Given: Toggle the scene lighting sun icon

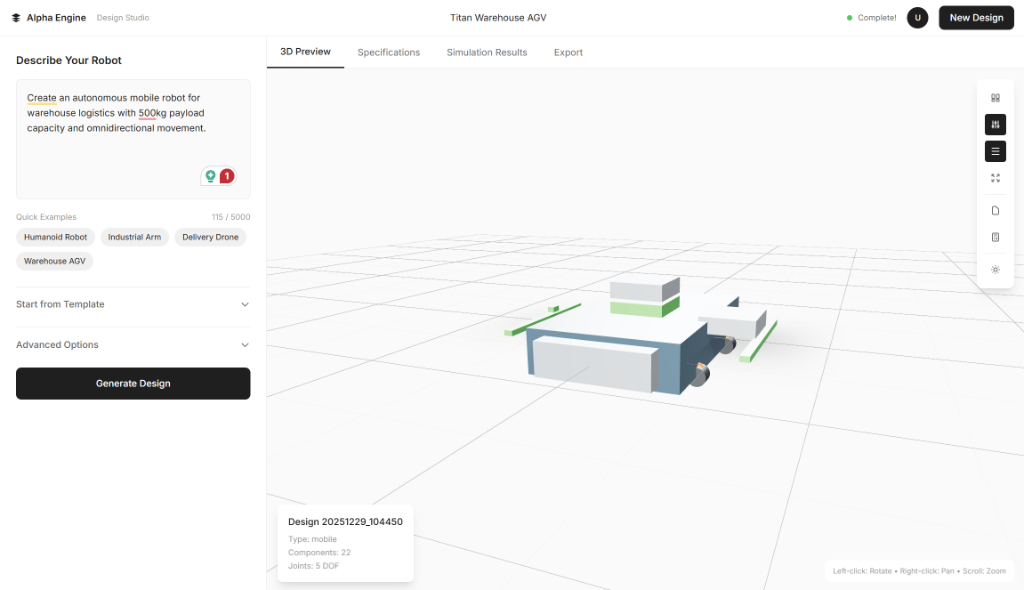Looking at the screenshot, I should pyautogui.click(x=995, y=269).
